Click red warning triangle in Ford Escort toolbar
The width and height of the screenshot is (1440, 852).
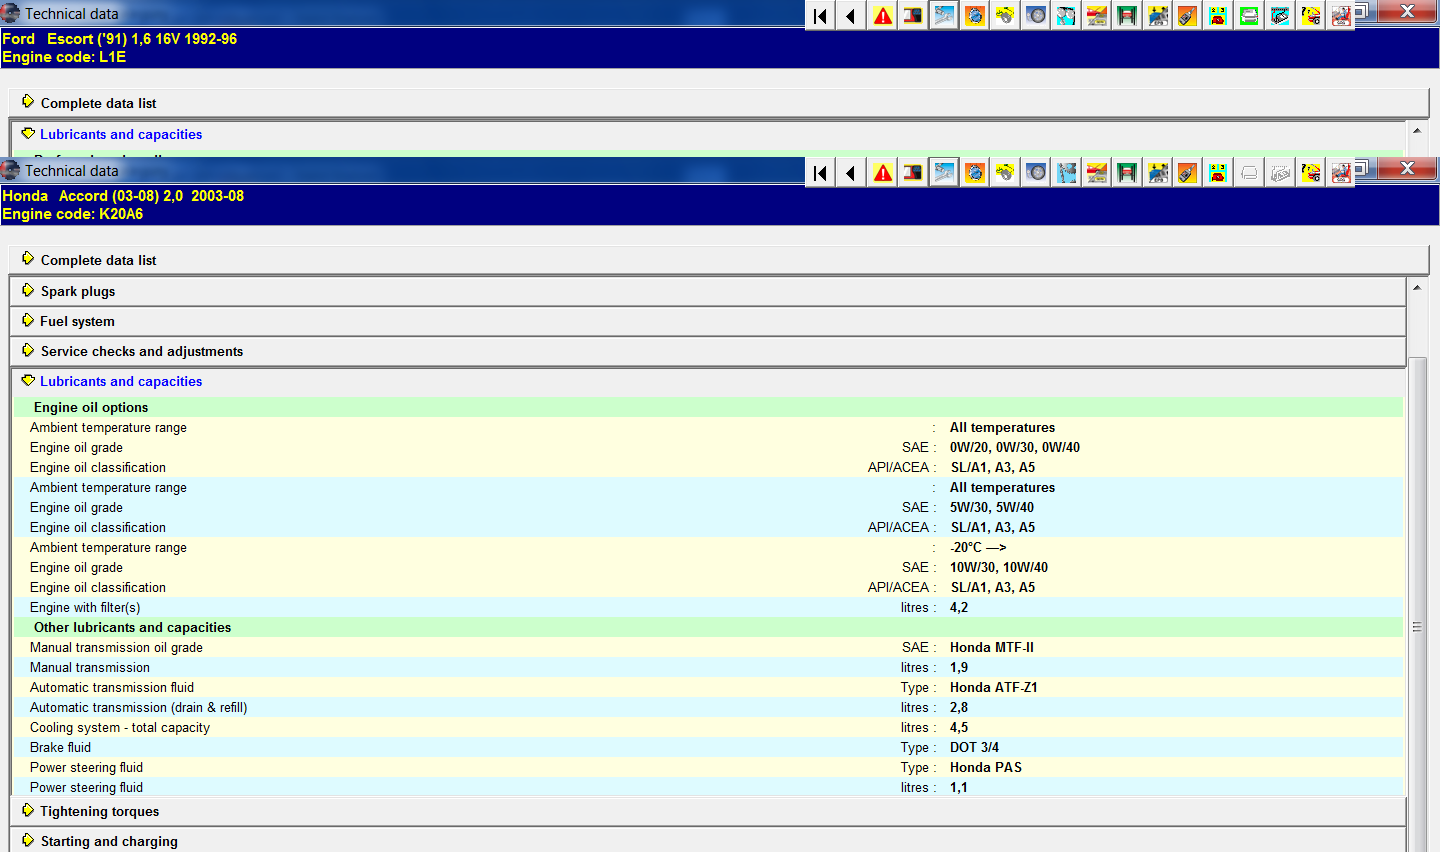[883, 16]
